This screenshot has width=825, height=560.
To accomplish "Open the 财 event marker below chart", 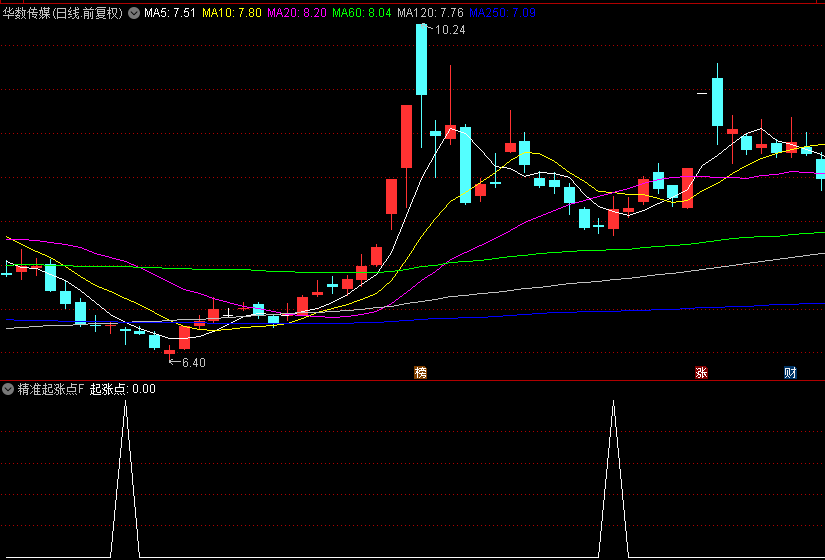I will coord(790,373).
